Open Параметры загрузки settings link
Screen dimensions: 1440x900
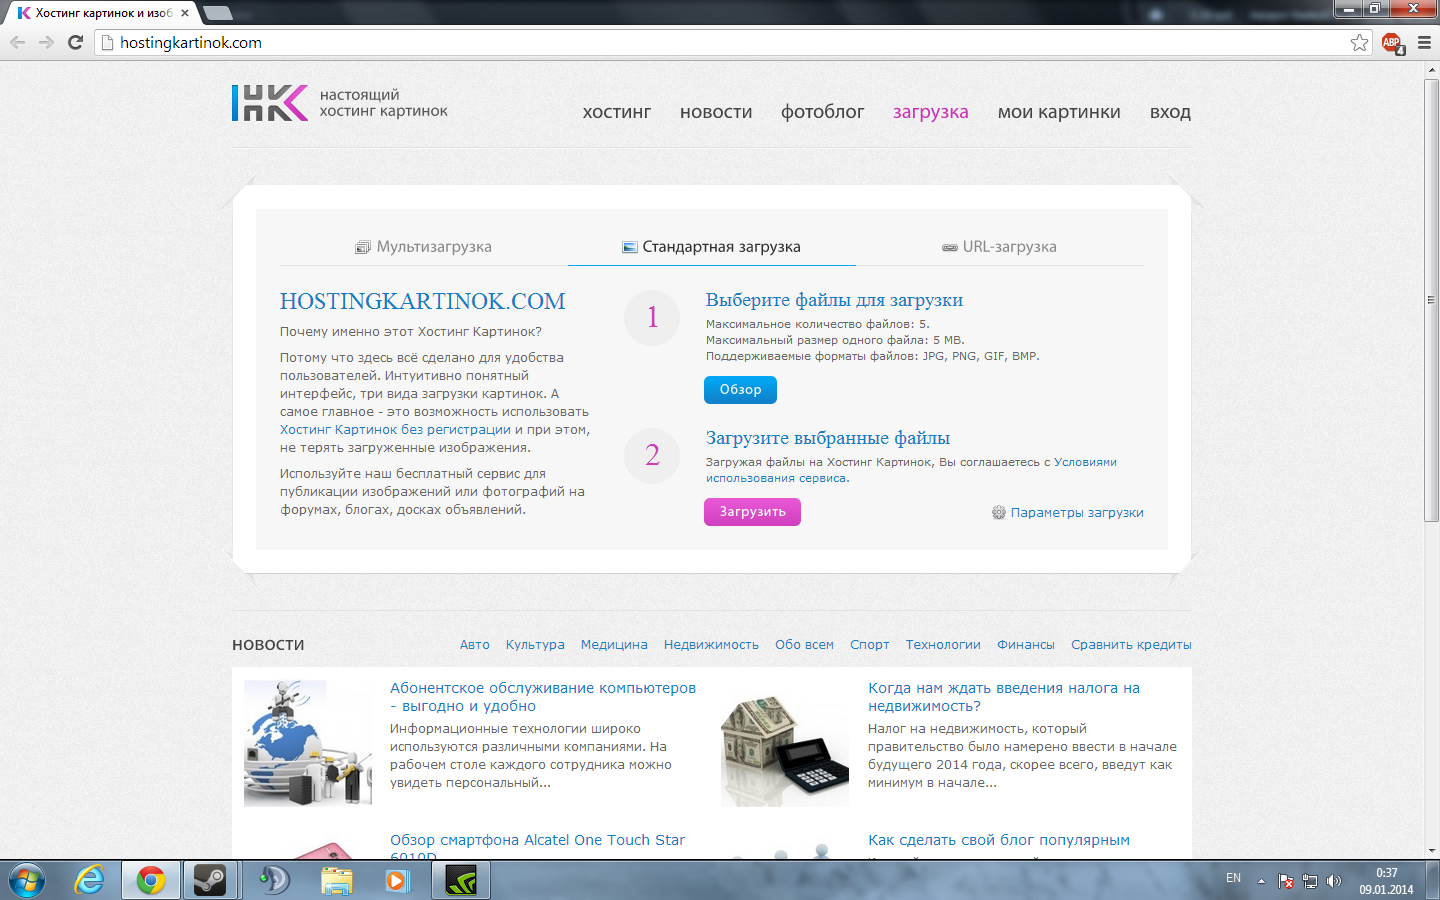click(1067, 512)
